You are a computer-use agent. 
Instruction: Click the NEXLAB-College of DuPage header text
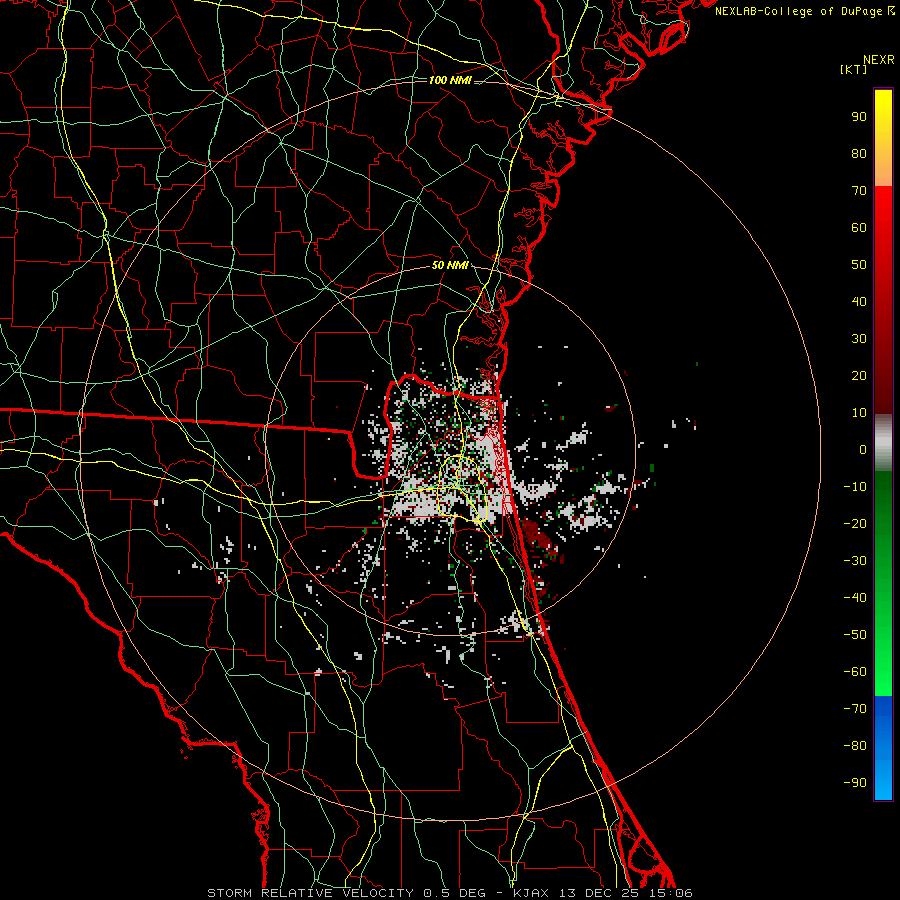(804, 11)
